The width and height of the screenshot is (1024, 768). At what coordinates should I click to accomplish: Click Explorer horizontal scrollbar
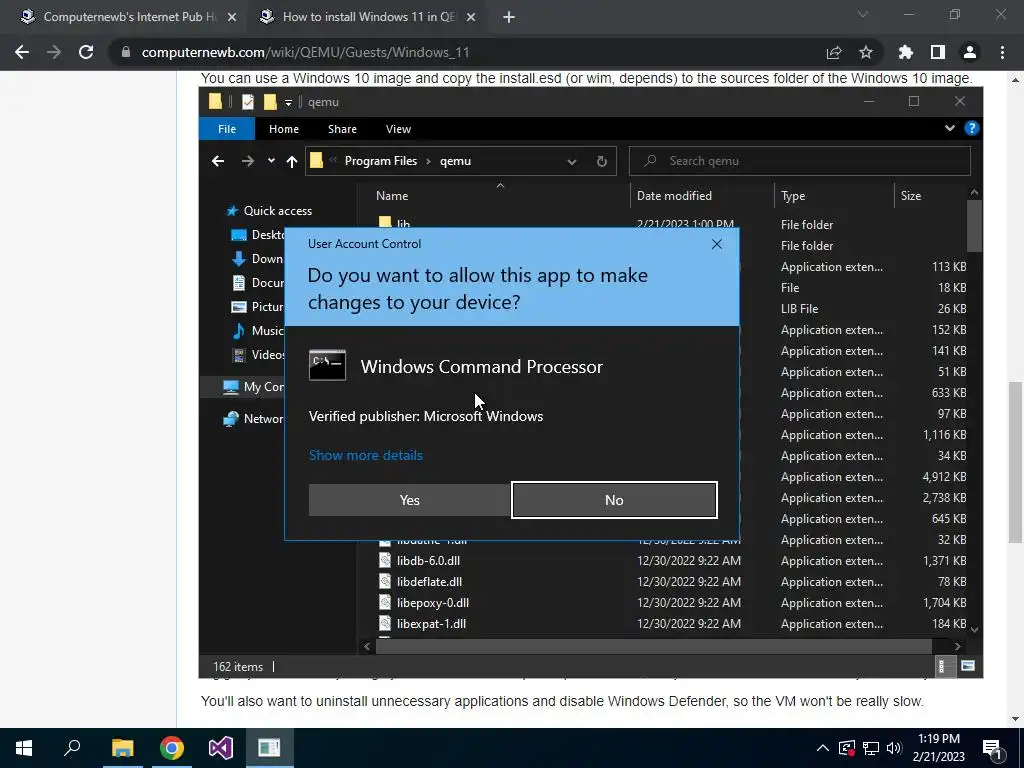[x=654, y=646]
